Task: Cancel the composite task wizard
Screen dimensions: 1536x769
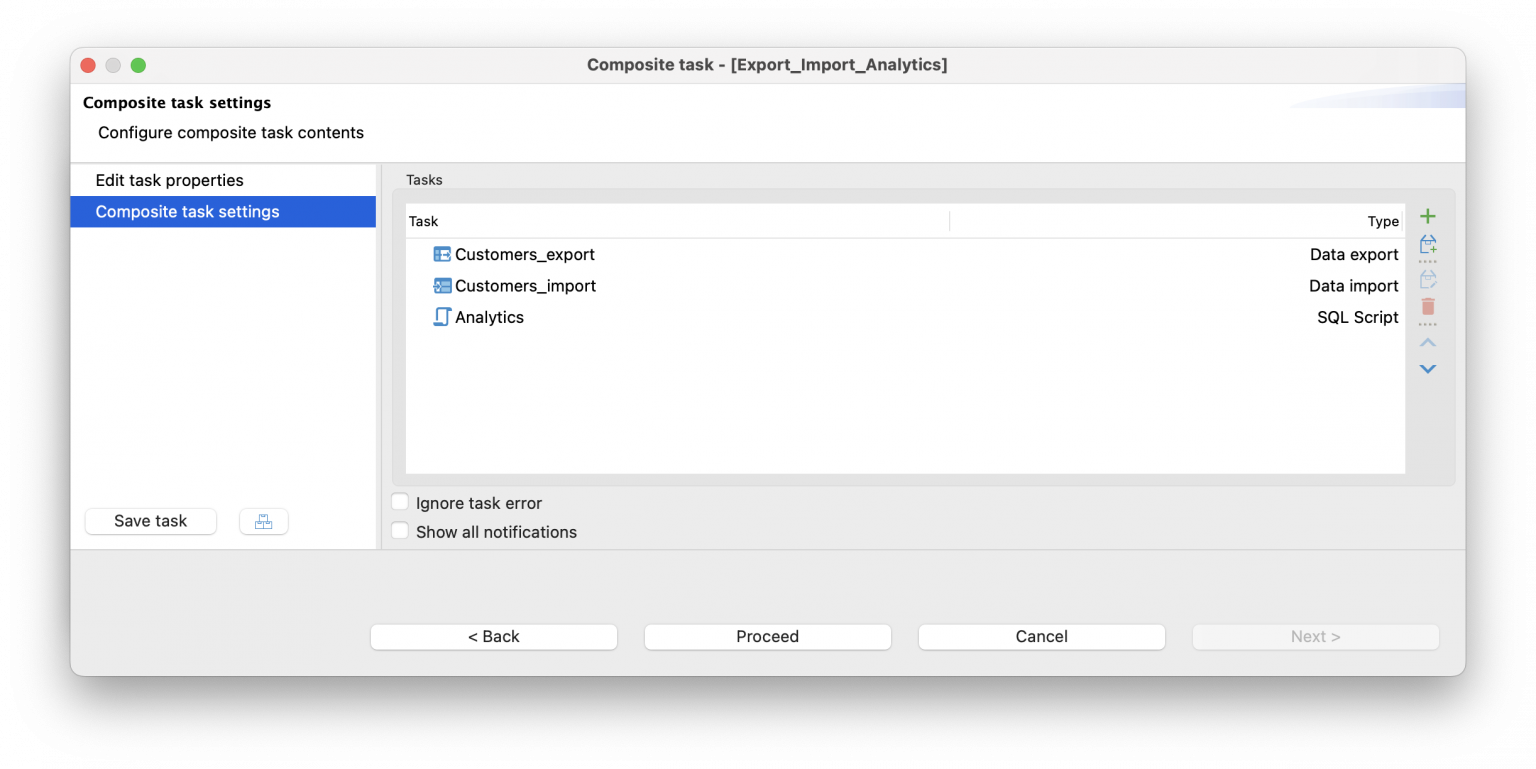Action: click(1040, 636)
